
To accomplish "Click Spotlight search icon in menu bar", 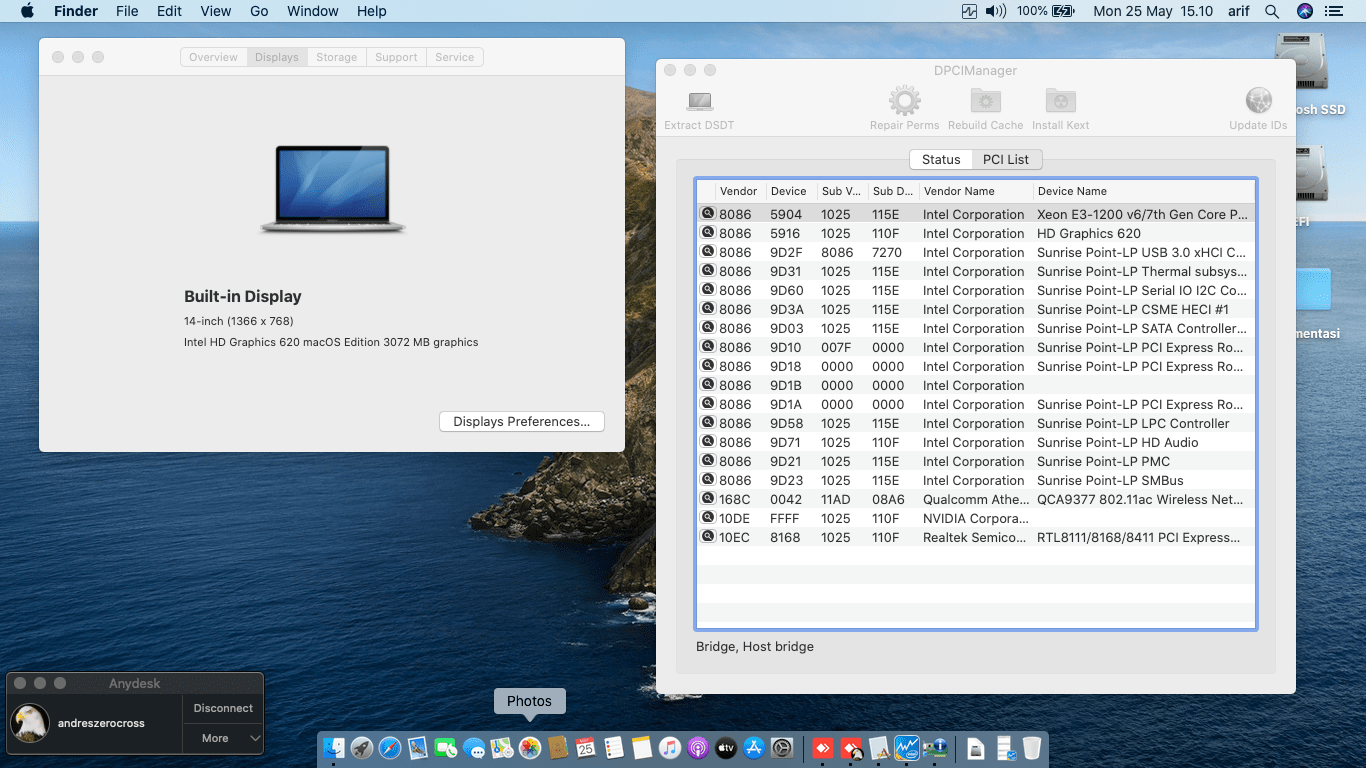I will coord(1272,11).
